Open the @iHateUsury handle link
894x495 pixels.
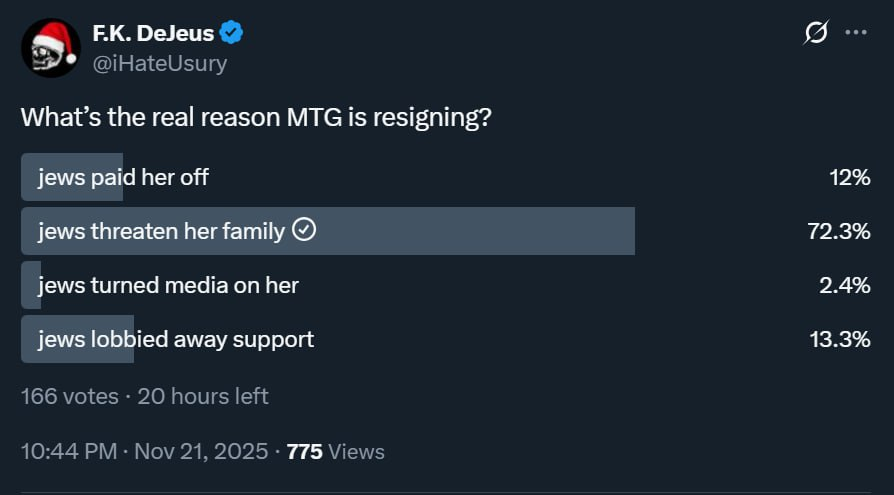click(x=160, y=63)
